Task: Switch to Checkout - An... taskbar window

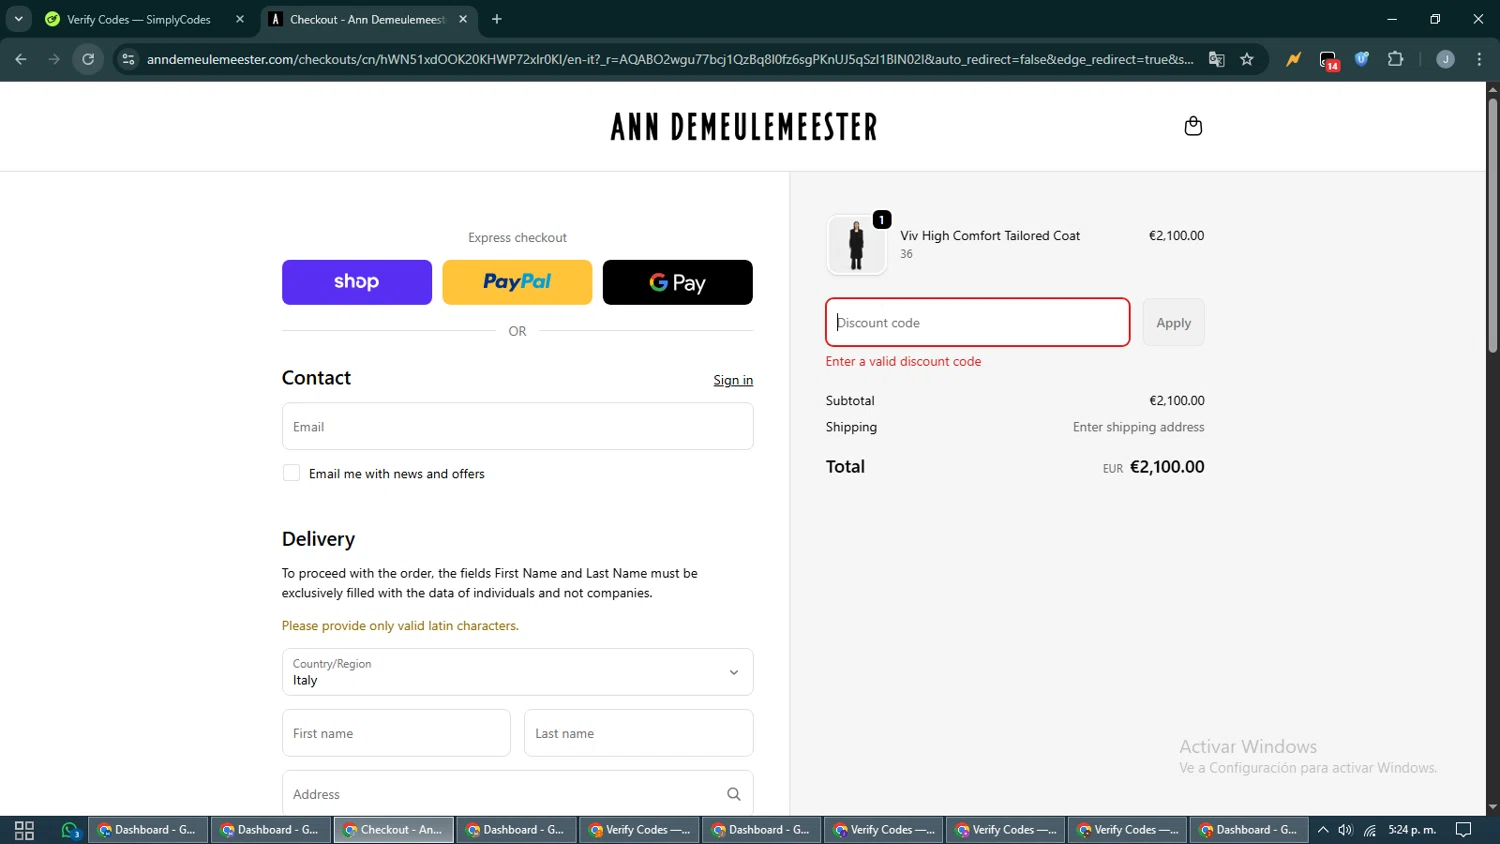Action: [394, 830]
